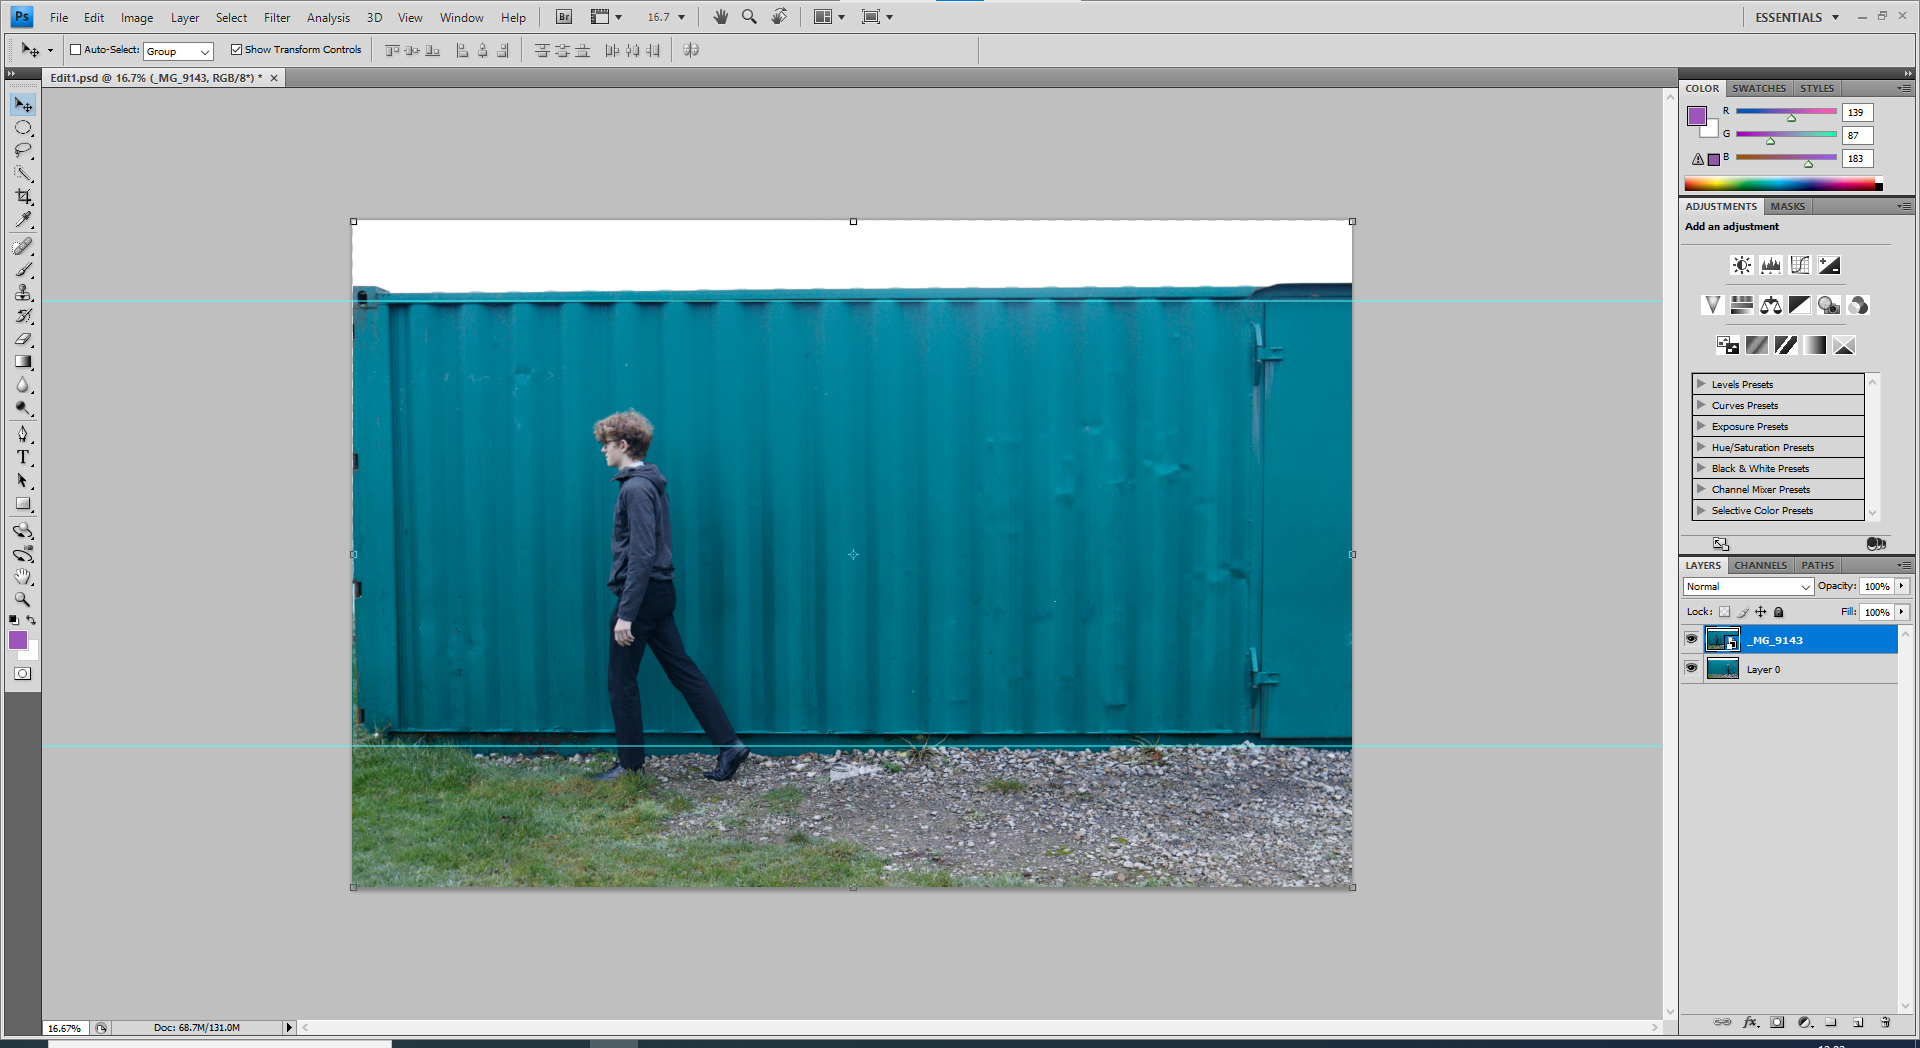
Task: Select the Move tool
Action: click(x=23, y=105)
